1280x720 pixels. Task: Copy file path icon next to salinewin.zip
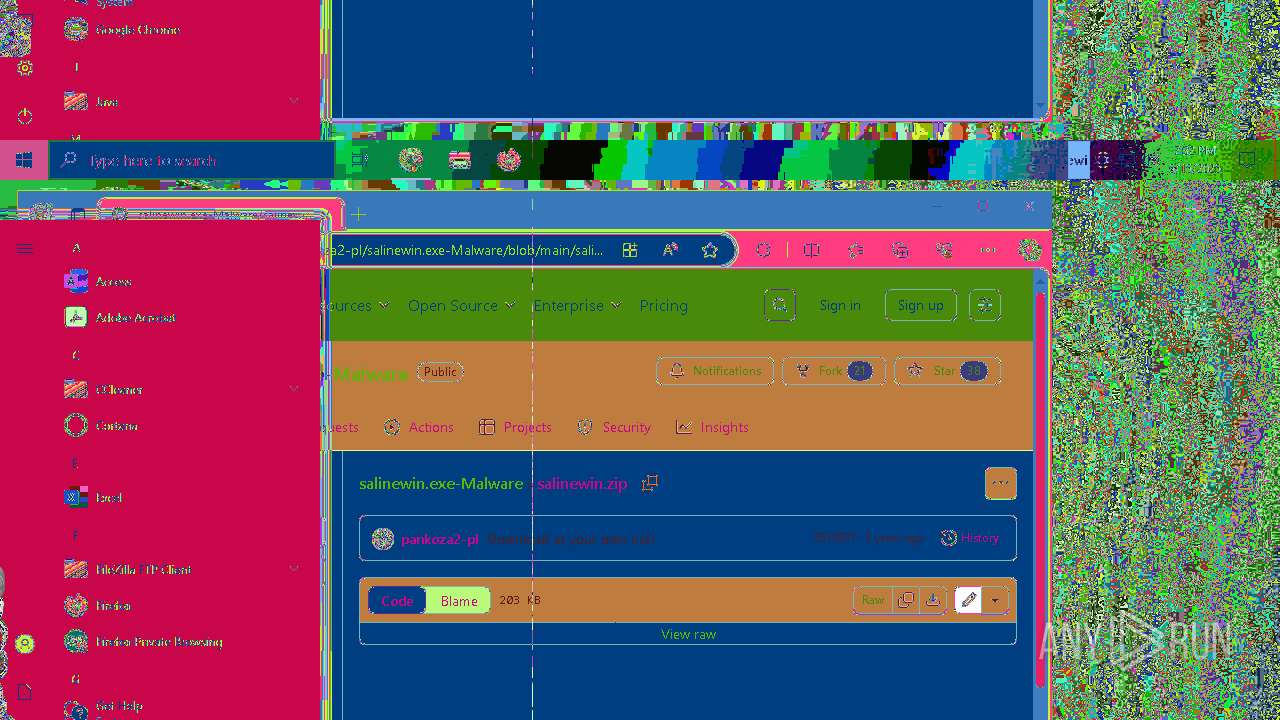(x=650, y=483)
